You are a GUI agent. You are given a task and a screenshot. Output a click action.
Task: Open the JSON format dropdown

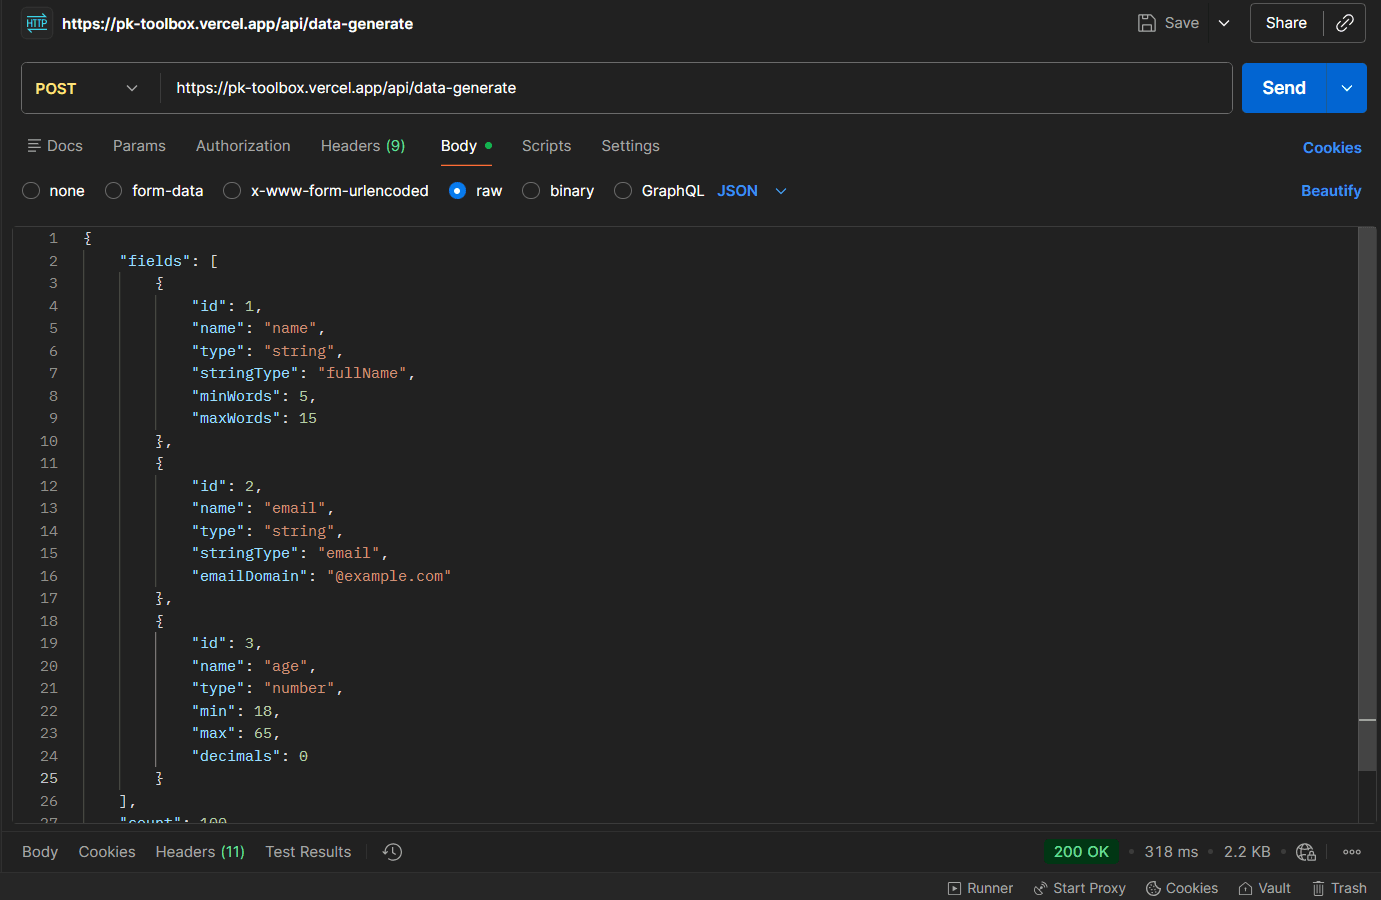coord(752,191)
